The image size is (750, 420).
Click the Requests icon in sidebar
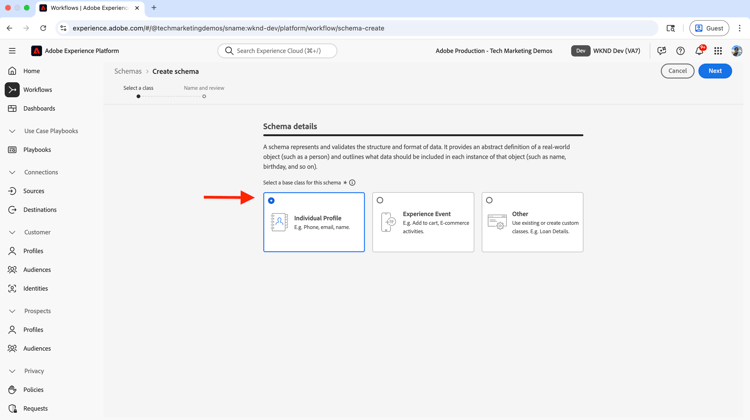click(x=12, y=409)
